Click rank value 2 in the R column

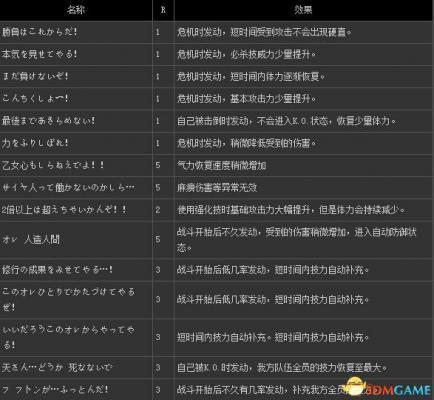[158, 210]
